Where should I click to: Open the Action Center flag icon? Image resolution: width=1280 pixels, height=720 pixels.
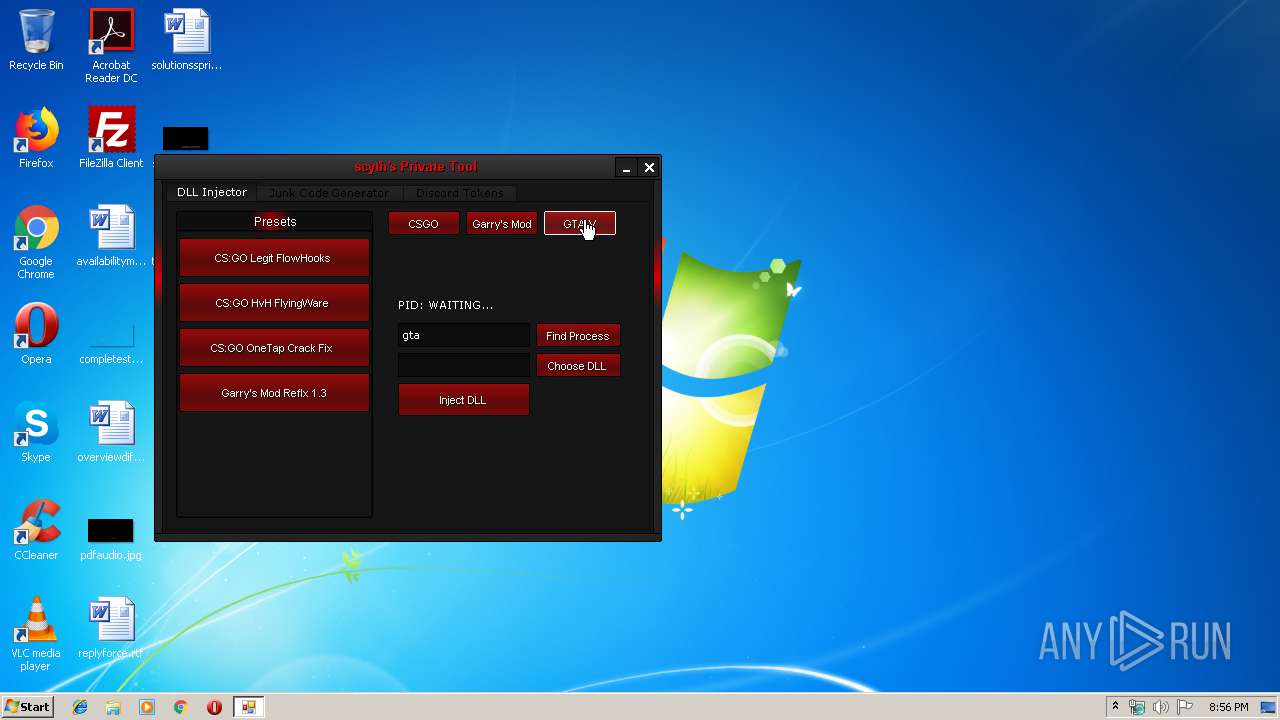coord(1185,707)
